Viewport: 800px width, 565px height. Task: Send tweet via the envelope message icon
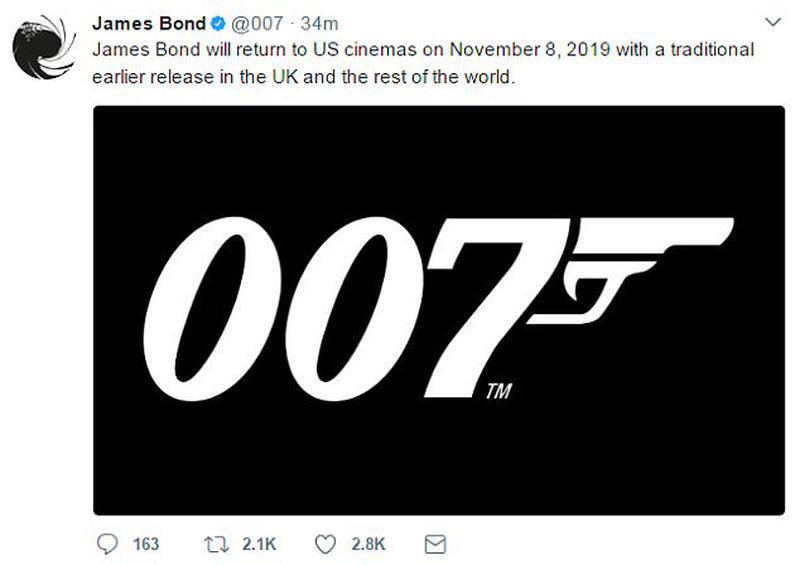coord(434,544)
